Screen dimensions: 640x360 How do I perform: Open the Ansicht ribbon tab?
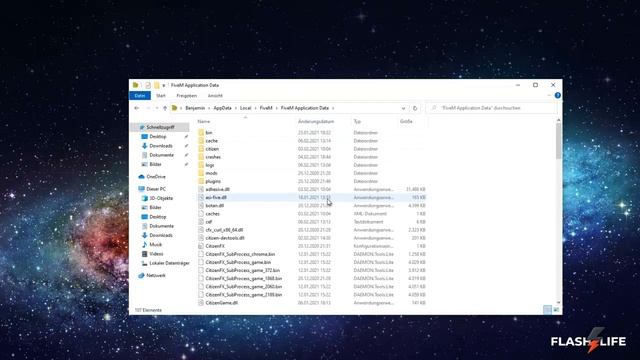(x=215, y=96)
